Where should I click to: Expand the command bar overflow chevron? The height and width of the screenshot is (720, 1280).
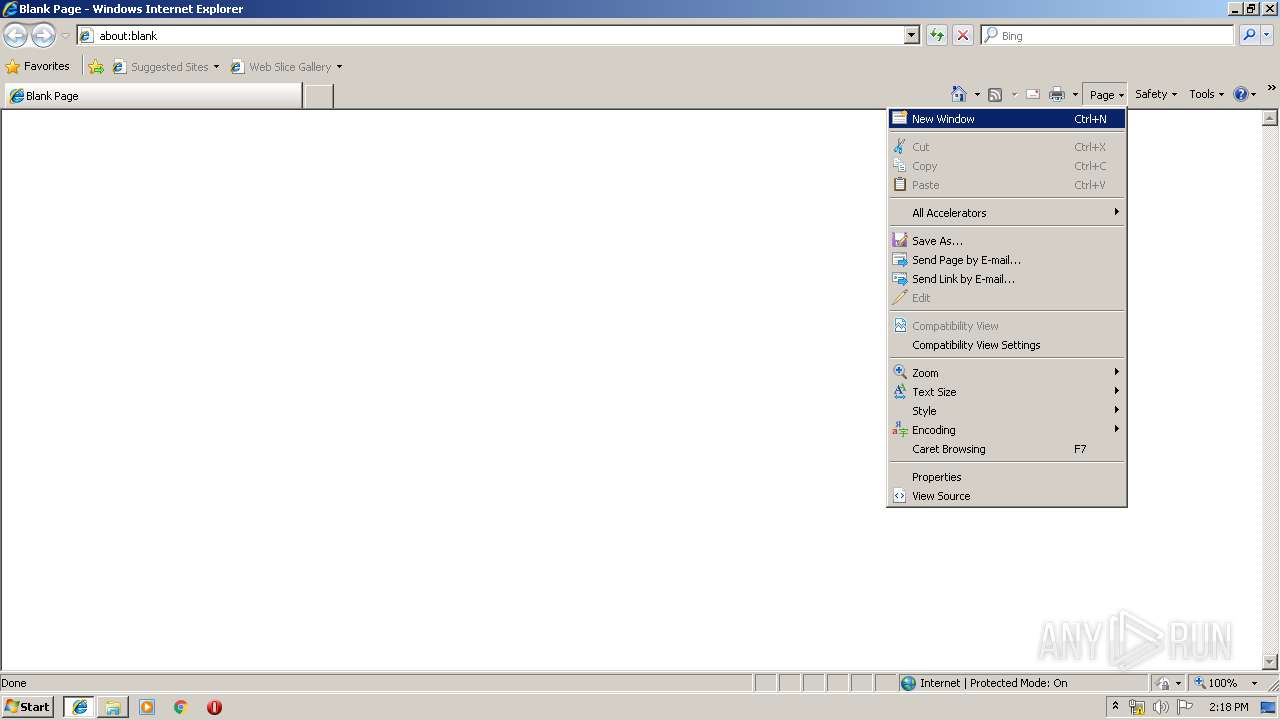click(1271, 88)
